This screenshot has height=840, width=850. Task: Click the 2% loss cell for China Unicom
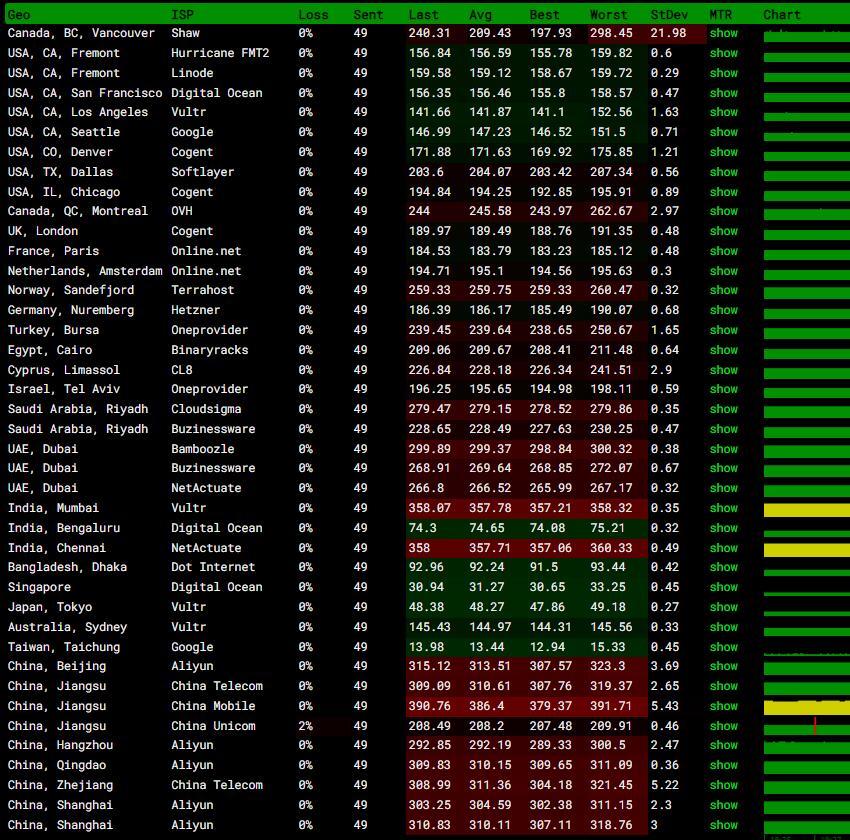(305, 726)
